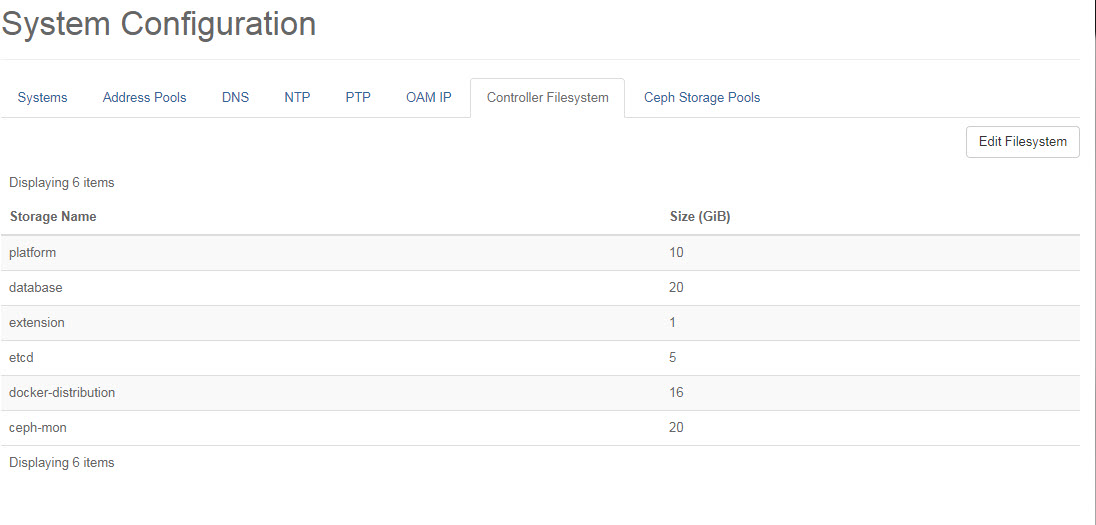Image resolution: width=1096 pixels, height=525 pixels.
Task: Go to the NTP tab
Action: point(297,98)
